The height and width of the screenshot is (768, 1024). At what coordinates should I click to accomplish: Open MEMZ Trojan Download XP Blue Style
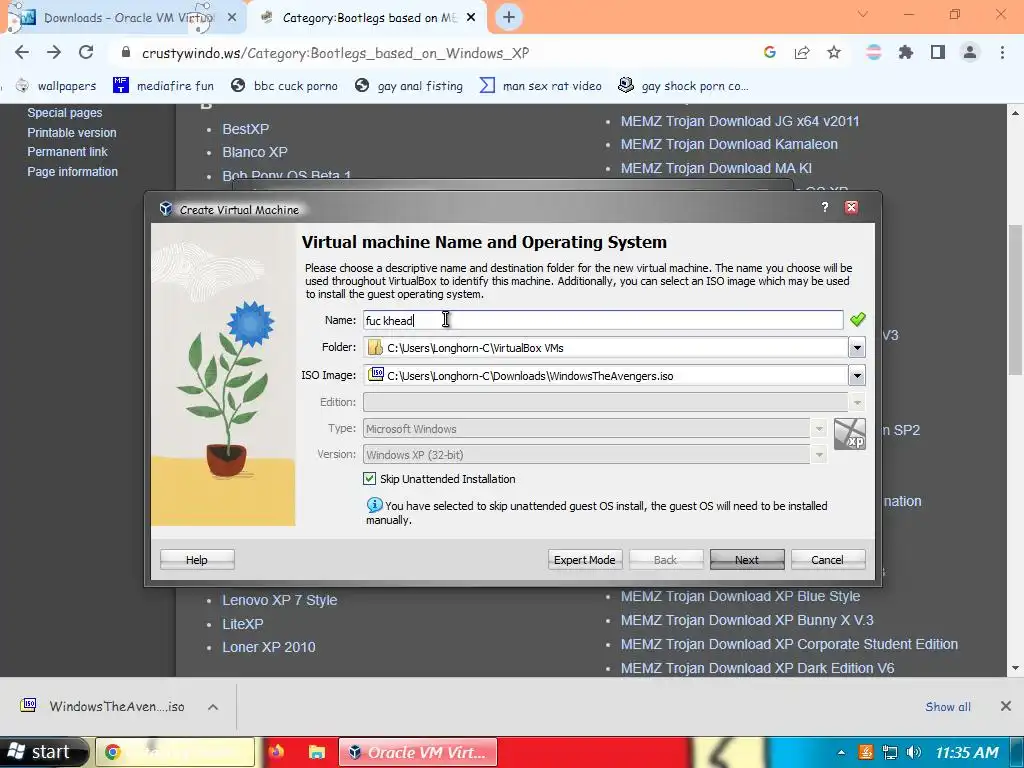coord(740,596)
